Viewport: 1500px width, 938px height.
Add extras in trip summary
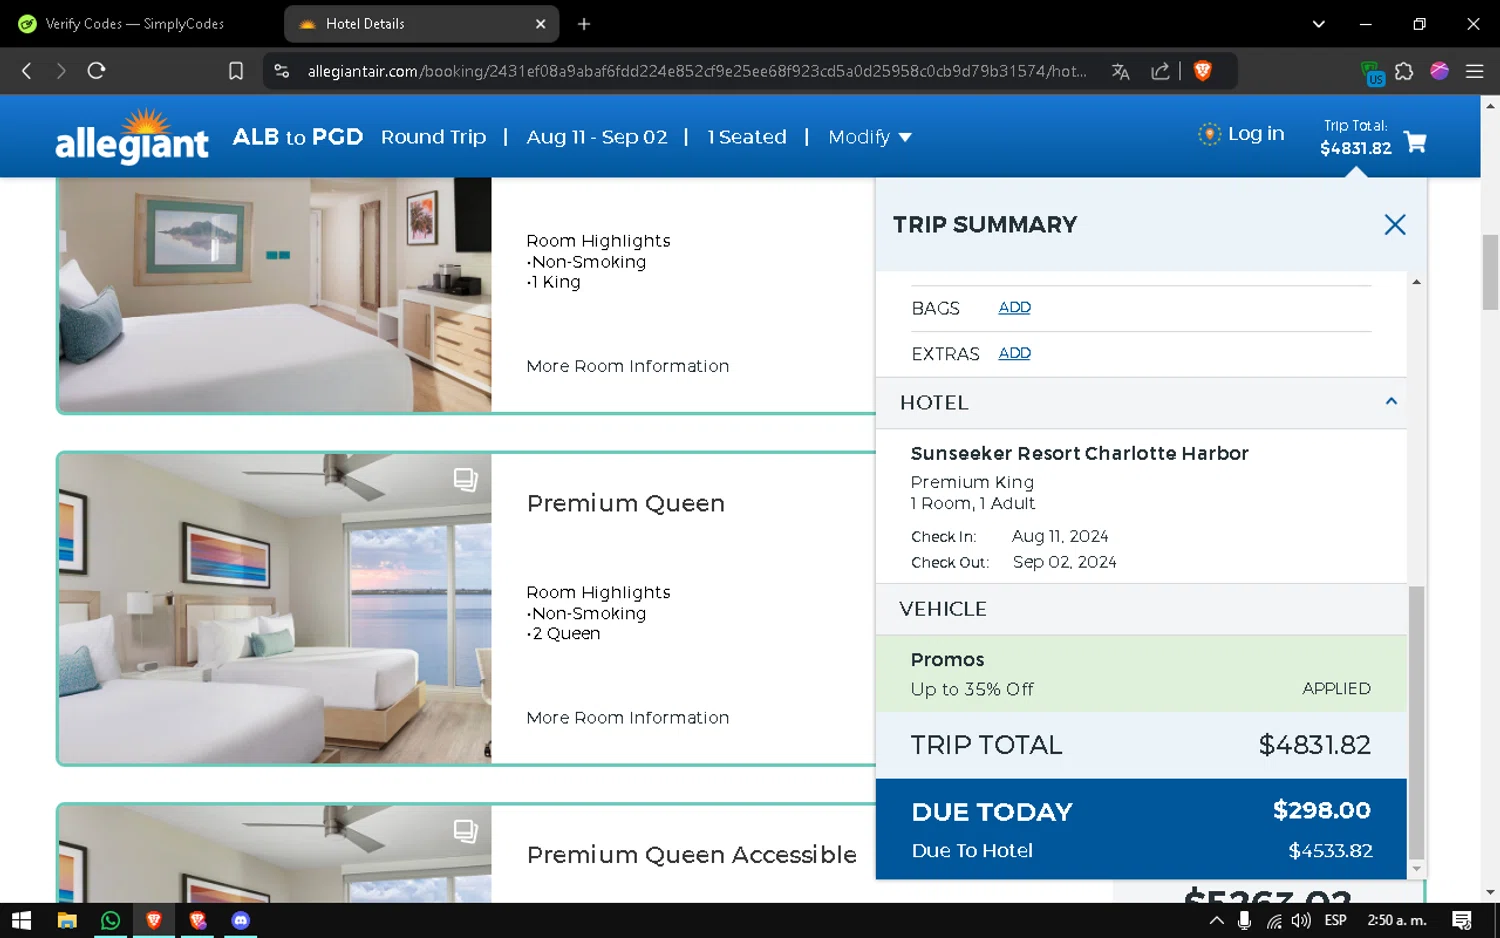pyautogui.click(x=1014, y=353)
